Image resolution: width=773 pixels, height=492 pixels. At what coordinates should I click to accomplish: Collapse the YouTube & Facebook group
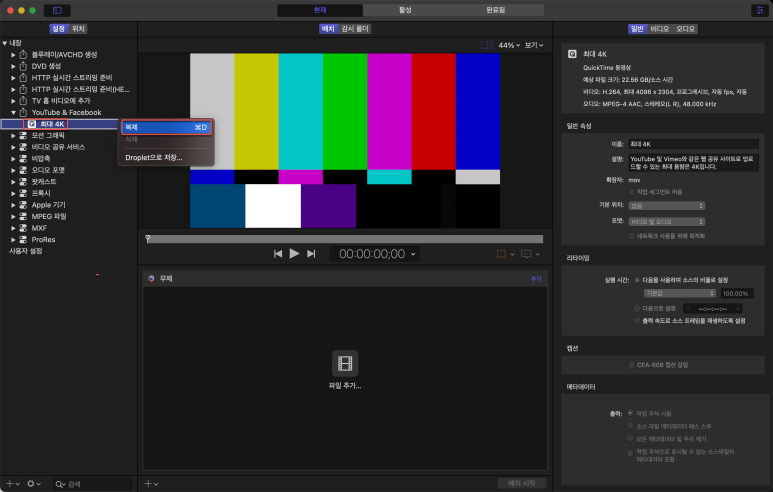pyautogui.click(x=13, y=112)
